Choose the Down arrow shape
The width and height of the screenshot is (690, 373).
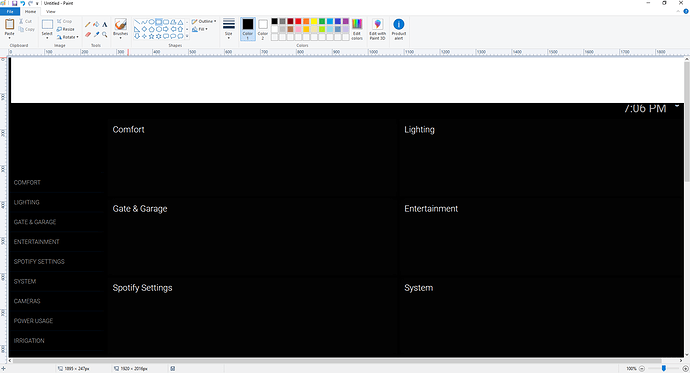point(137,36)
